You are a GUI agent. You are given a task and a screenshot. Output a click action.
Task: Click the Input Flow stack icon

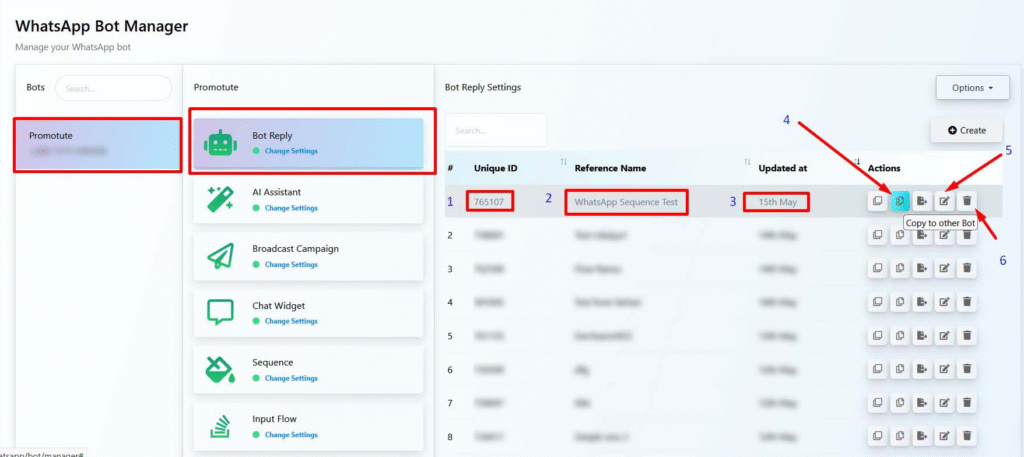[x=220, y=426]
